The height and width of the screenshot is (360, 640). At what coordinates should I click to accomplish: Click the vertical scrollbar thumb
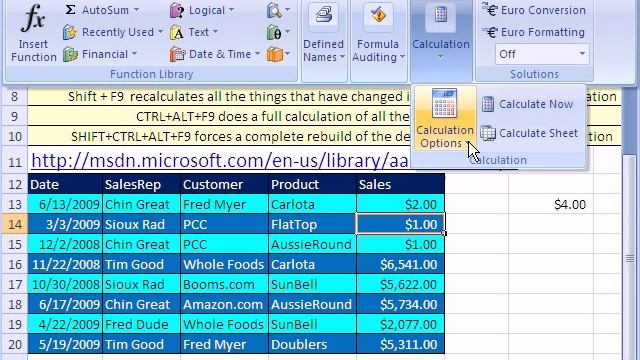[x=630, y=258]
